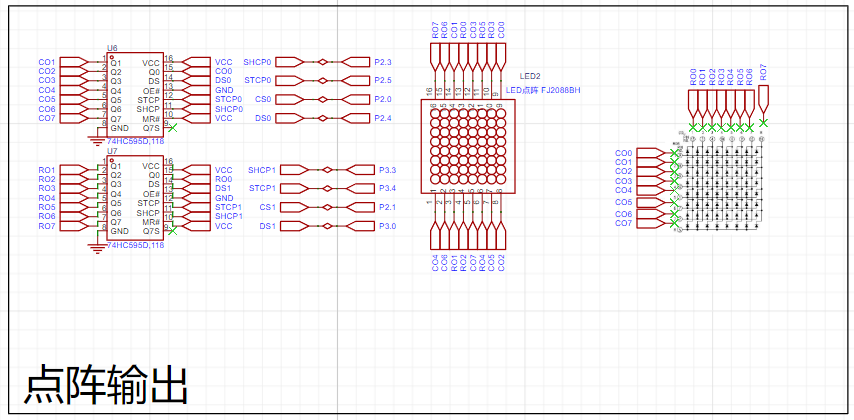
Task: Click the 74HC595D,118 label under U6
Action: click(x=136, y=141)
